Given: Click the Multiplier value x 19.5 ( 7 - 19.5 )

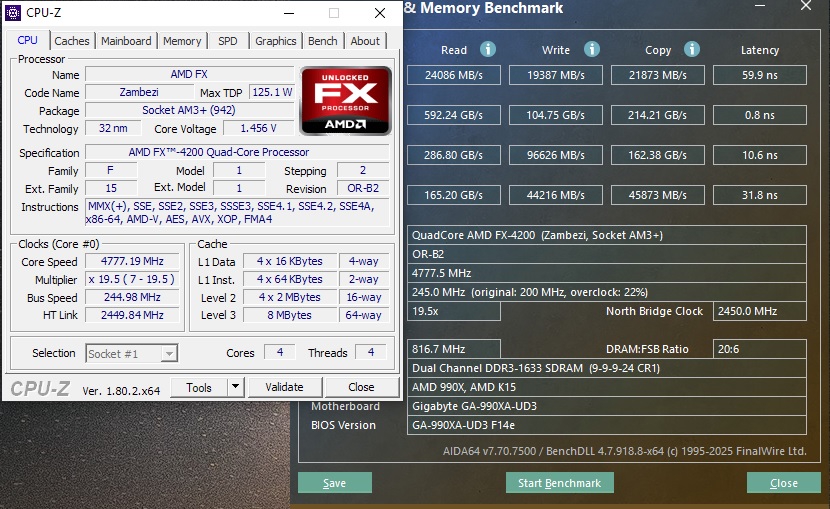Looking at the screenshot, I should point(132,279).
